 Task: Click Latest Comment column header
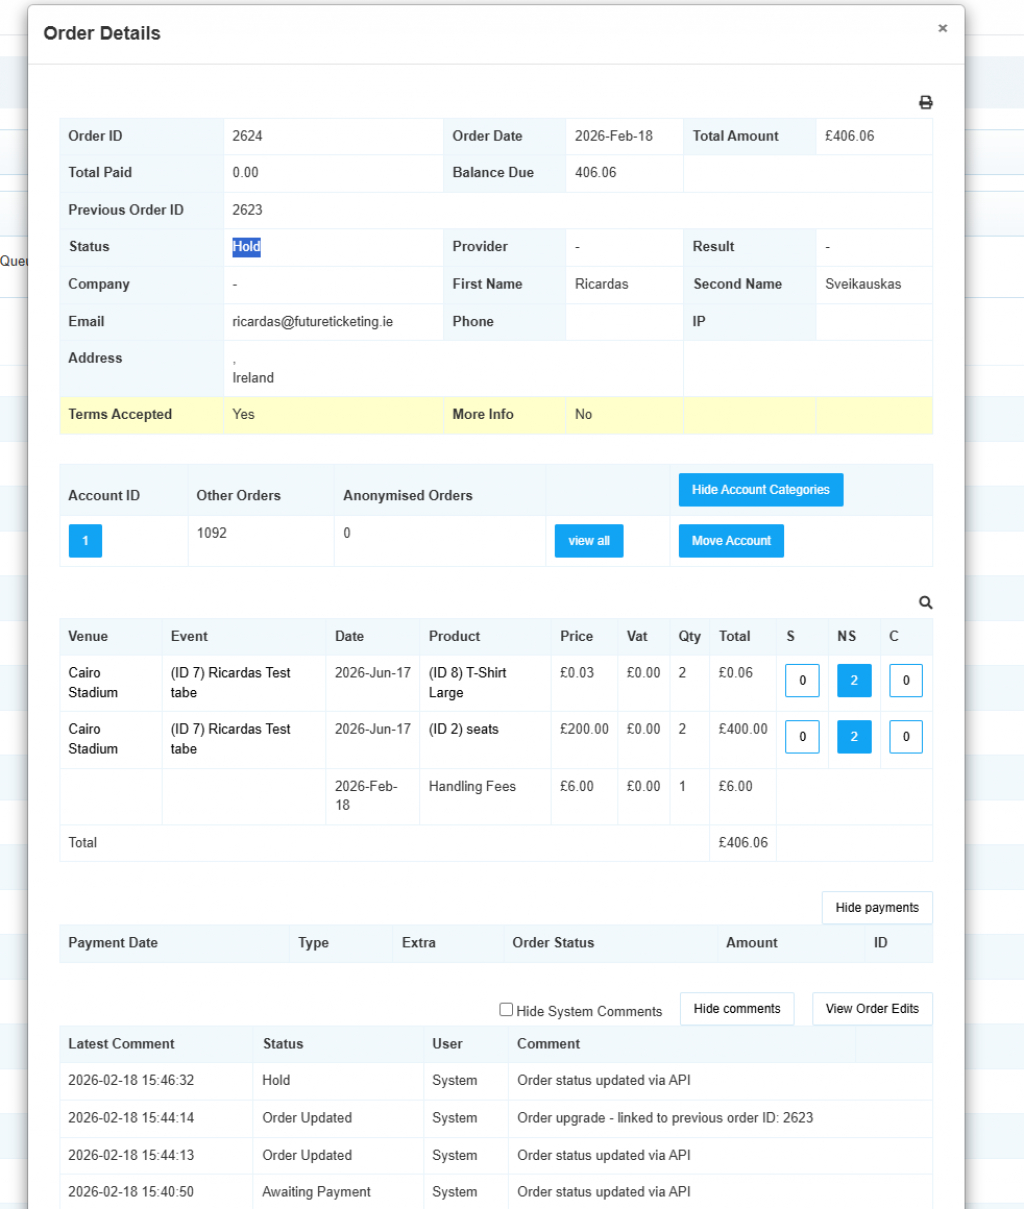click(121, 1044)
